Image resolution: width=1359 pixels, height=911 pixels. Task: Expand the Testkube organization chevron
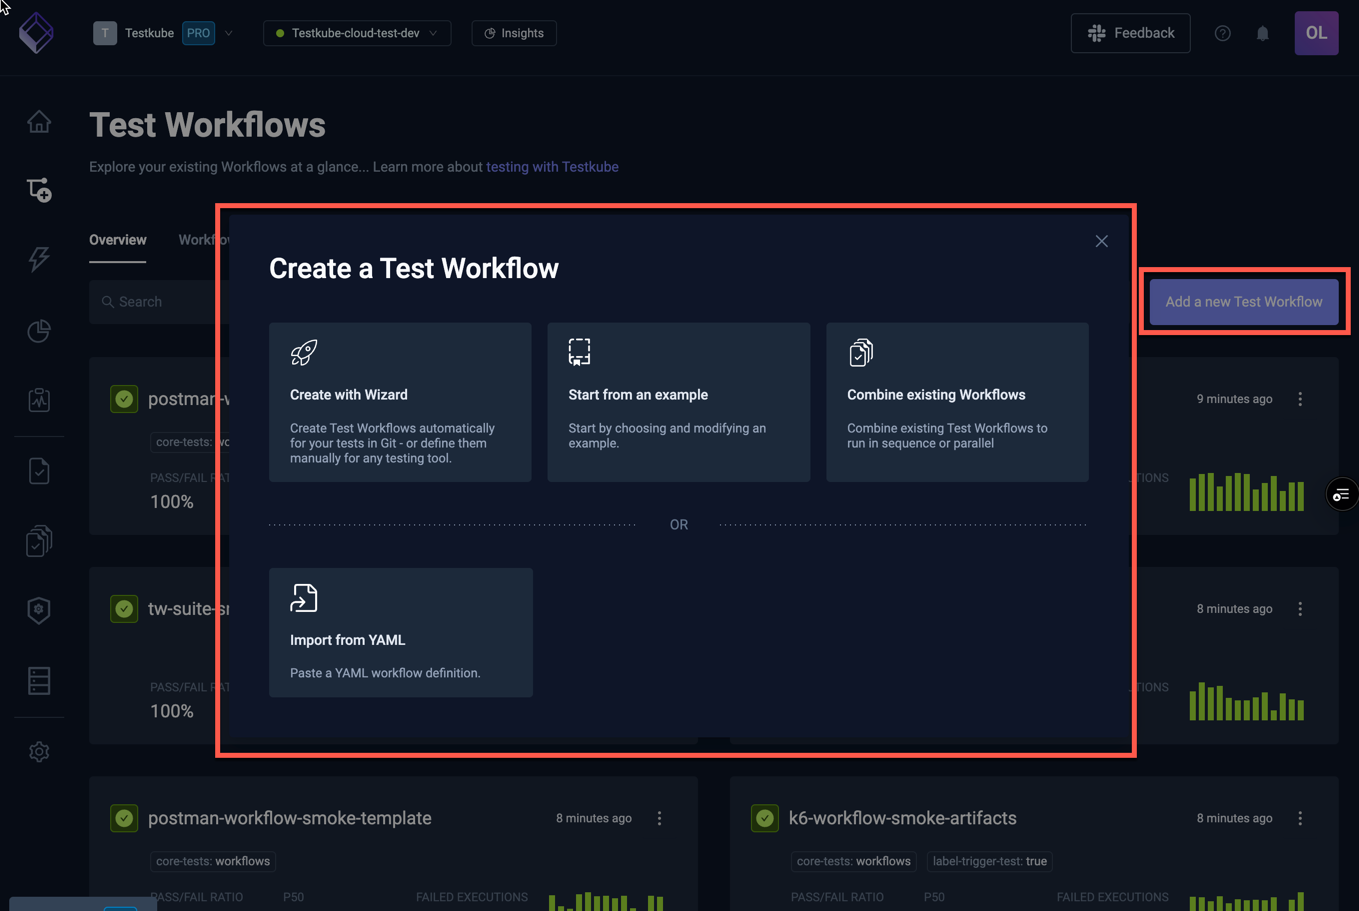229,32
